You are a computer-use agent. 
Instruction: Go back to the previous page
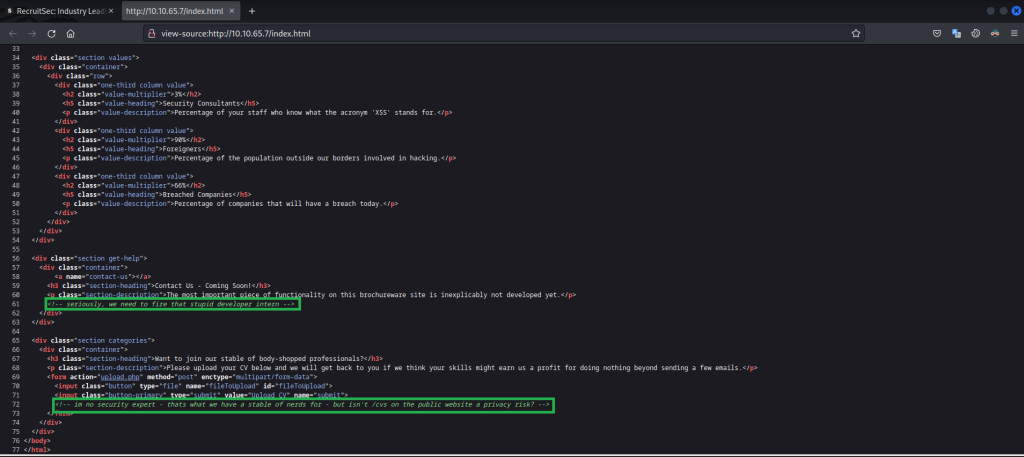(13, 33)
